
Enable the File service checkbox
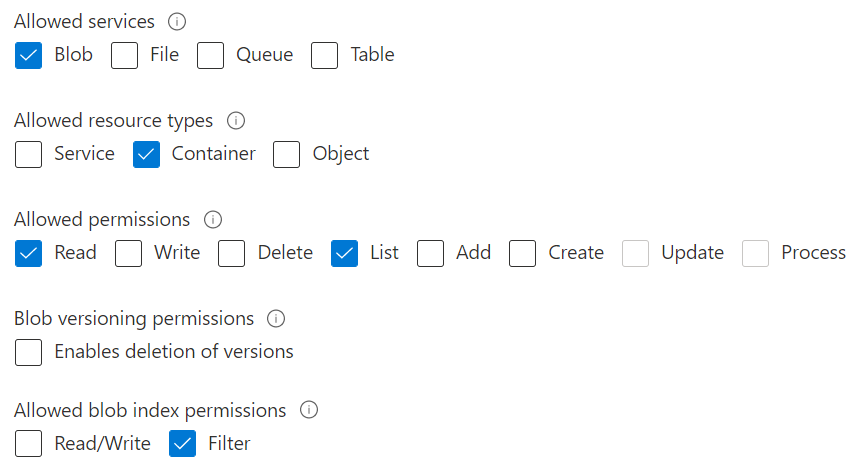[x=125, y=56]
